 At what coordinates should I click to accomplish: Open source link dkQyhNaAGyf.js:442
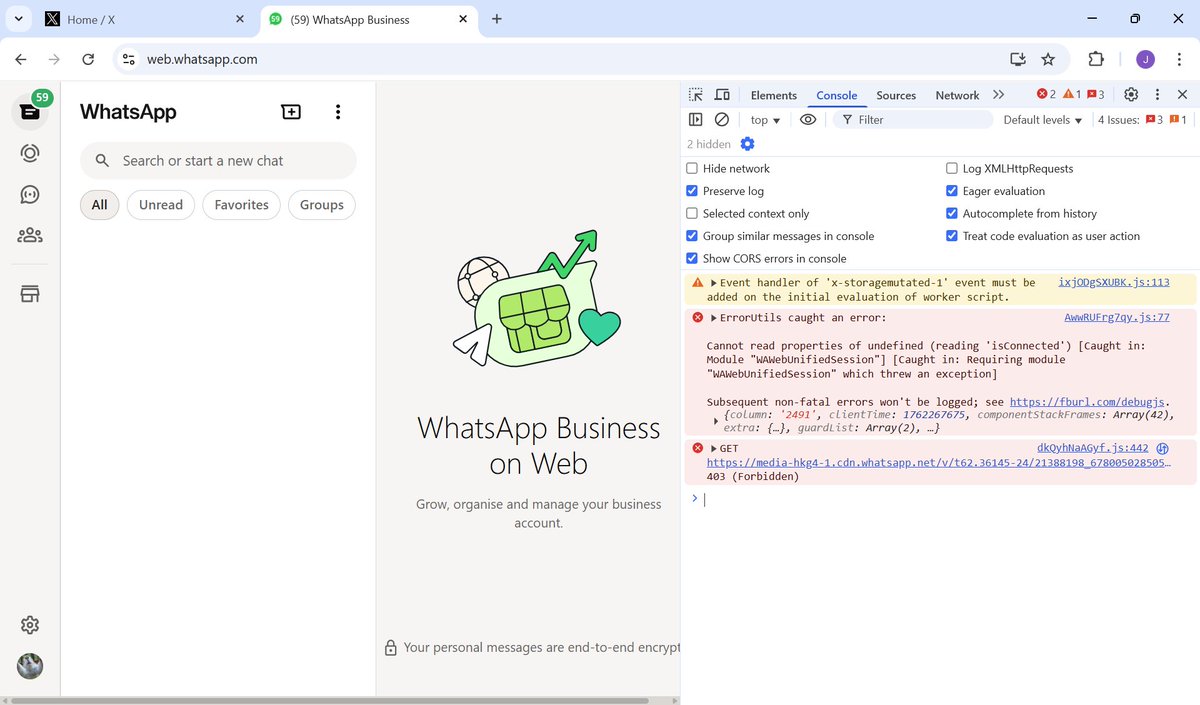[1093, 449]
